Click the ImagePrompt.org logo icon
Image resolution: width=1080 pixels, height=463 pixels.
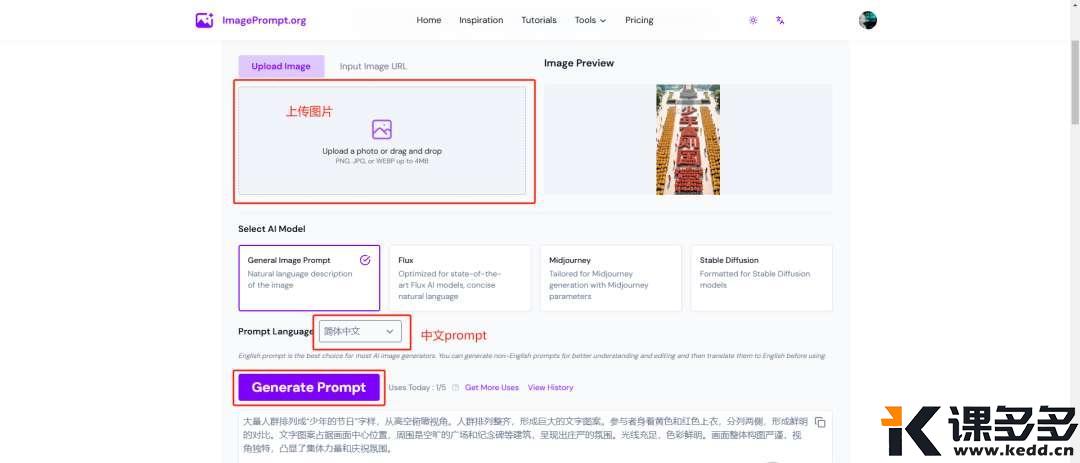point(204,20)
